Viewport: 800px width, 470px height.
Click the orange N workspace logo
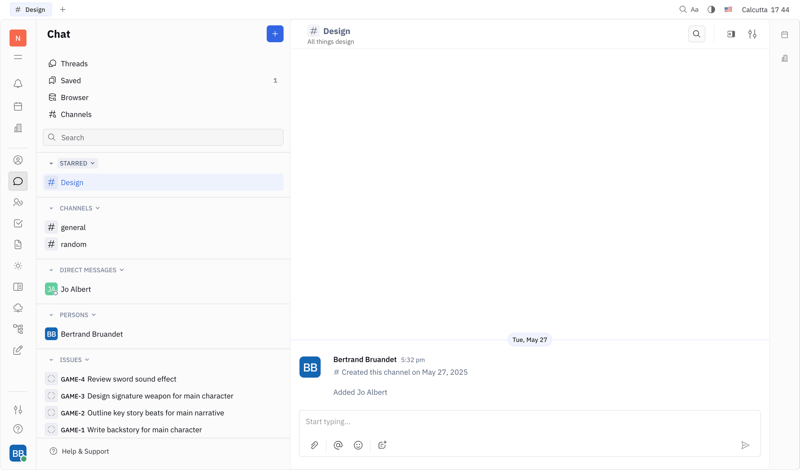(18, 38)
